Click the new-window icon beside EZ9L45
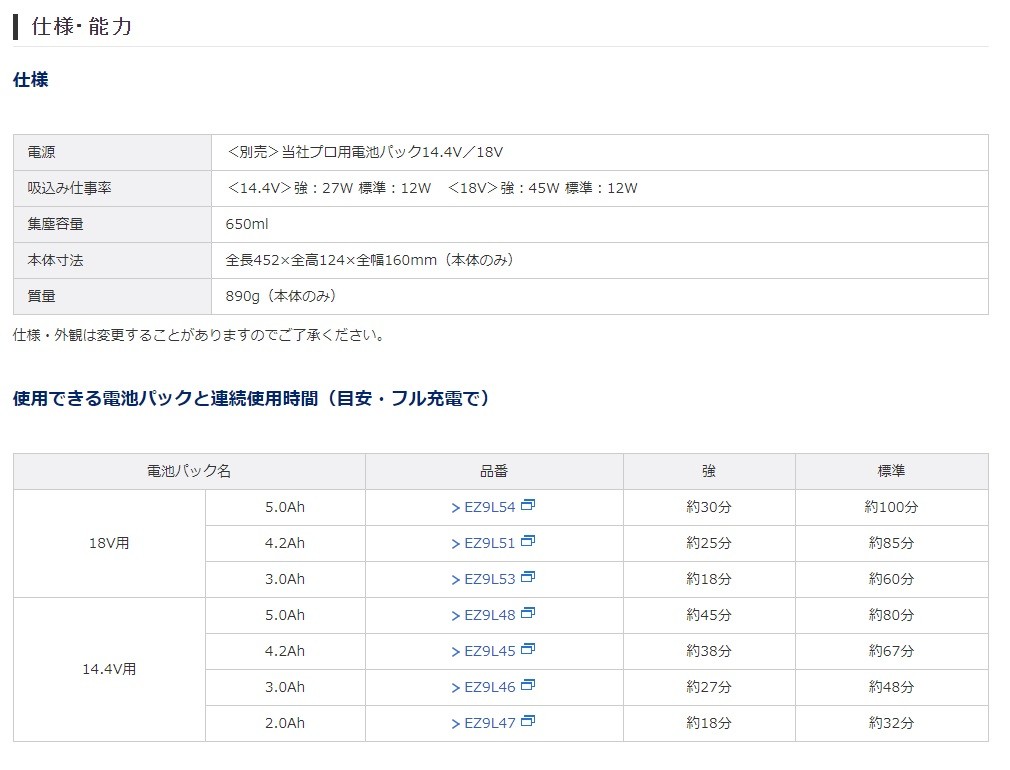The width and height of the screenshot is (1010, 770). (x=528, y=650)
